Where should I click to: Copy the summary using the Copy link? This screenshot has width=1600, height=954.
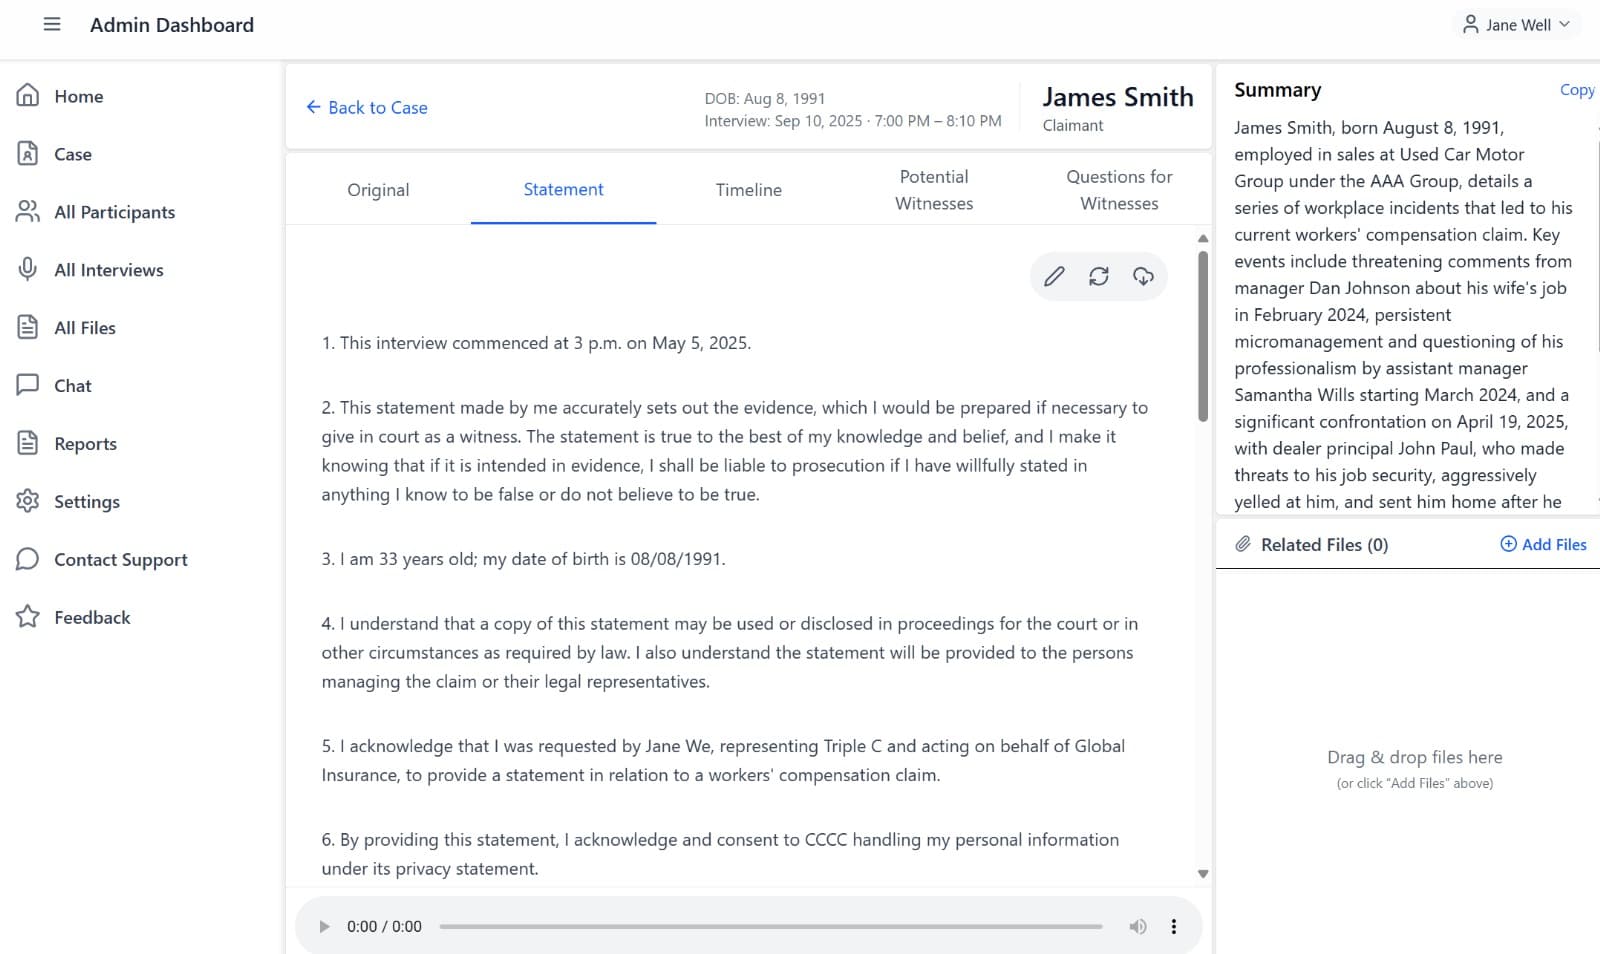coord(1576,90)
